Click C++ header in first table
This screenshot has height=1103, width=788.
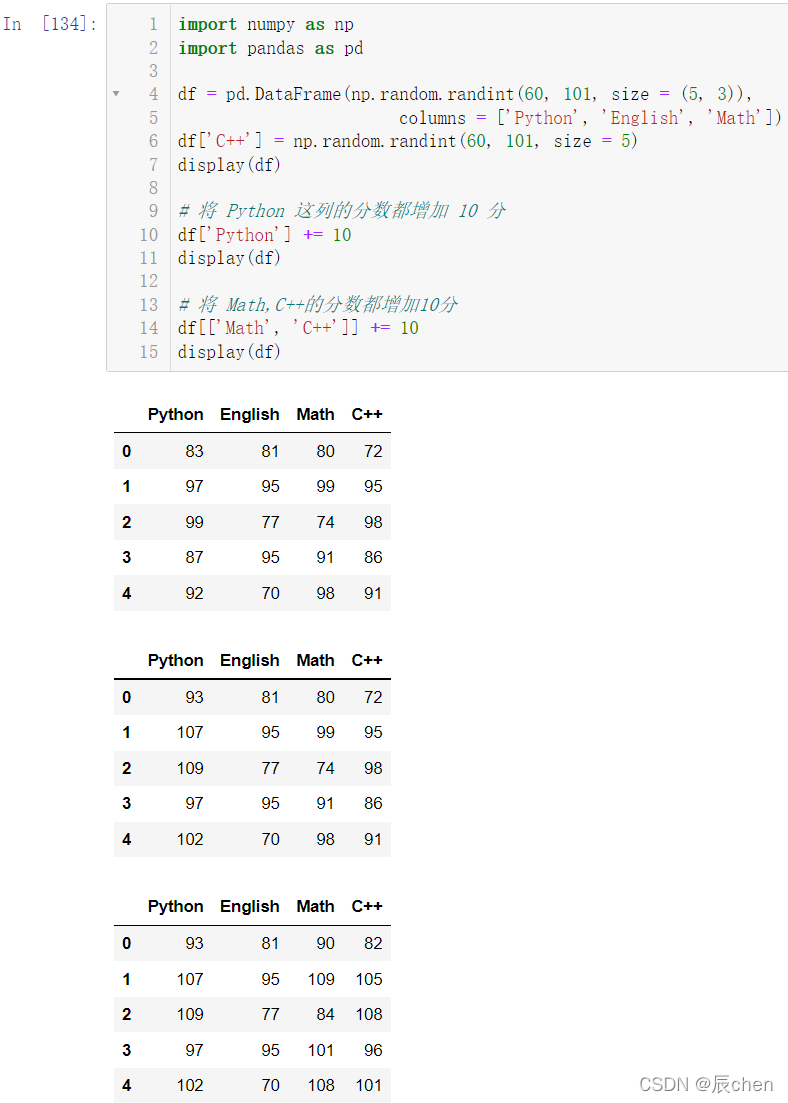367,414
